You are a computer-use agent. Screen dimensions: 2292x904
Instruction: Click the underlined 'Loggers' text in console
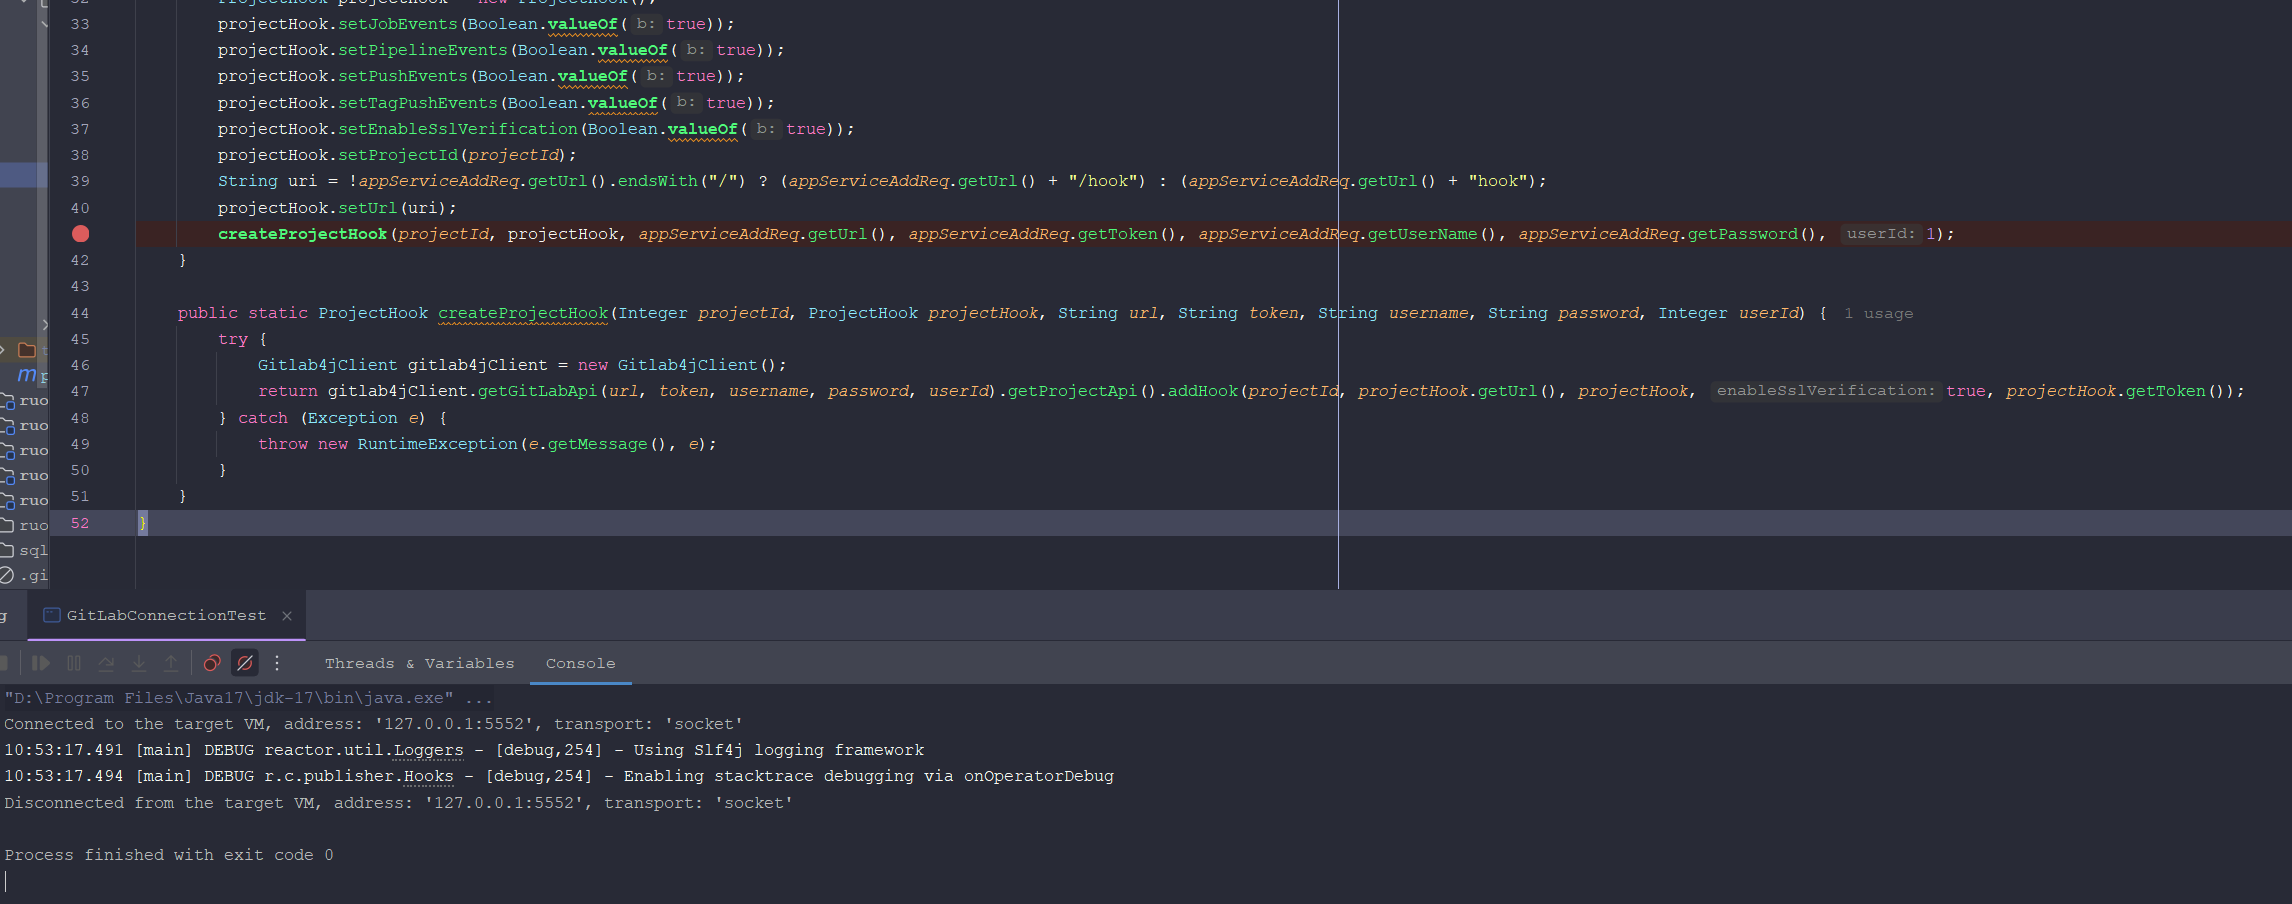click(429, 750)
